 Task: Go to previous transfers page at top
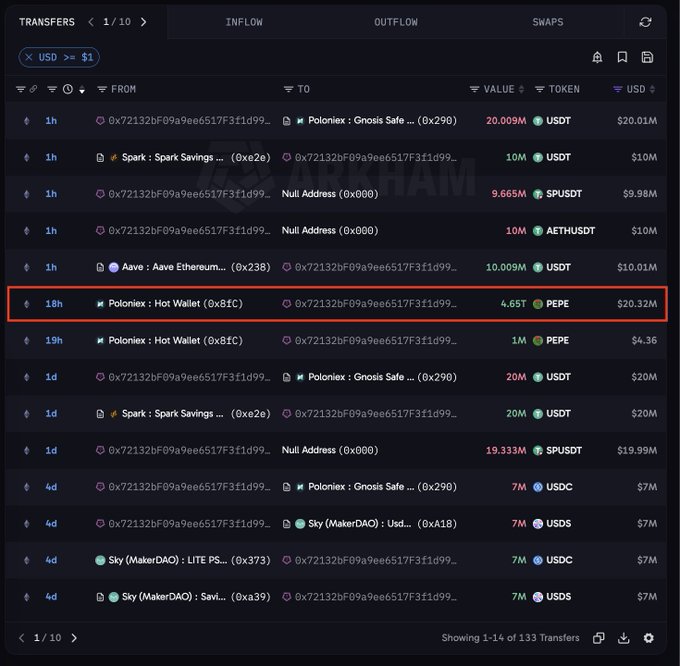(91, 22)
